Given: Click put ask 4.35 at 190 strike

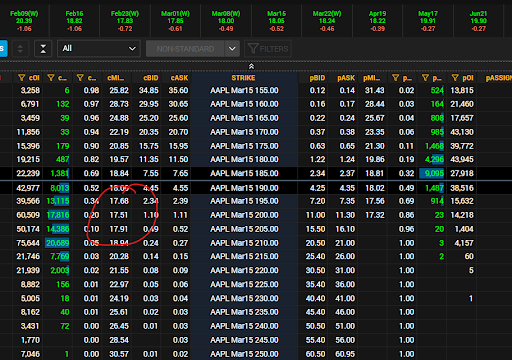Looking at the screenshot, I should (347, 188).
